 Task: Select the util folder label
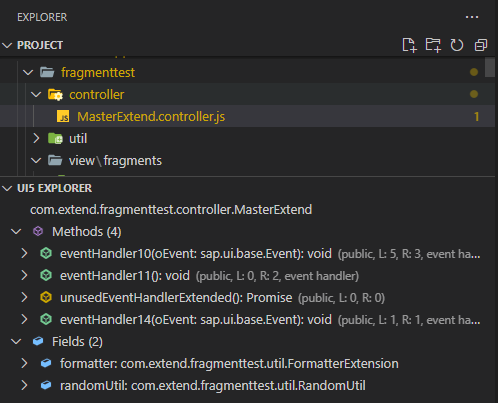point(78,138)
